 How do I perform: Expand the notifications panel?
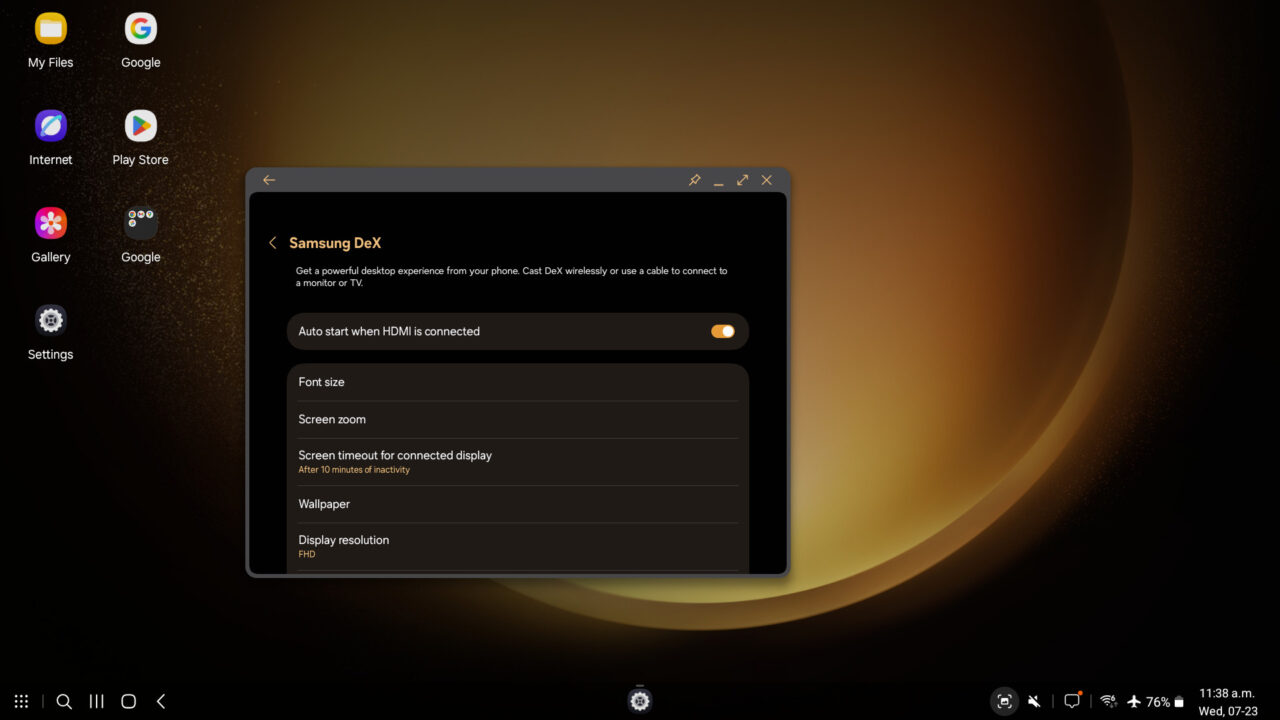[1071, 701]
